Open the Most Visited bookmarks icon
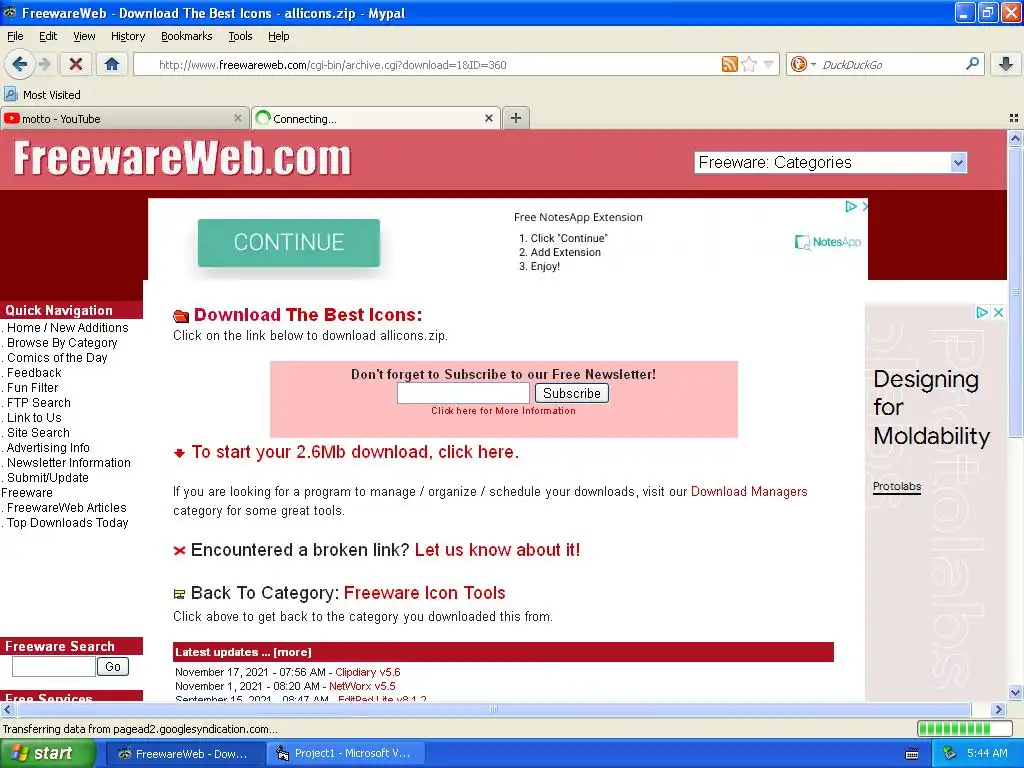Viewport: 1024px width, 768px height. [x=10, y=94]
